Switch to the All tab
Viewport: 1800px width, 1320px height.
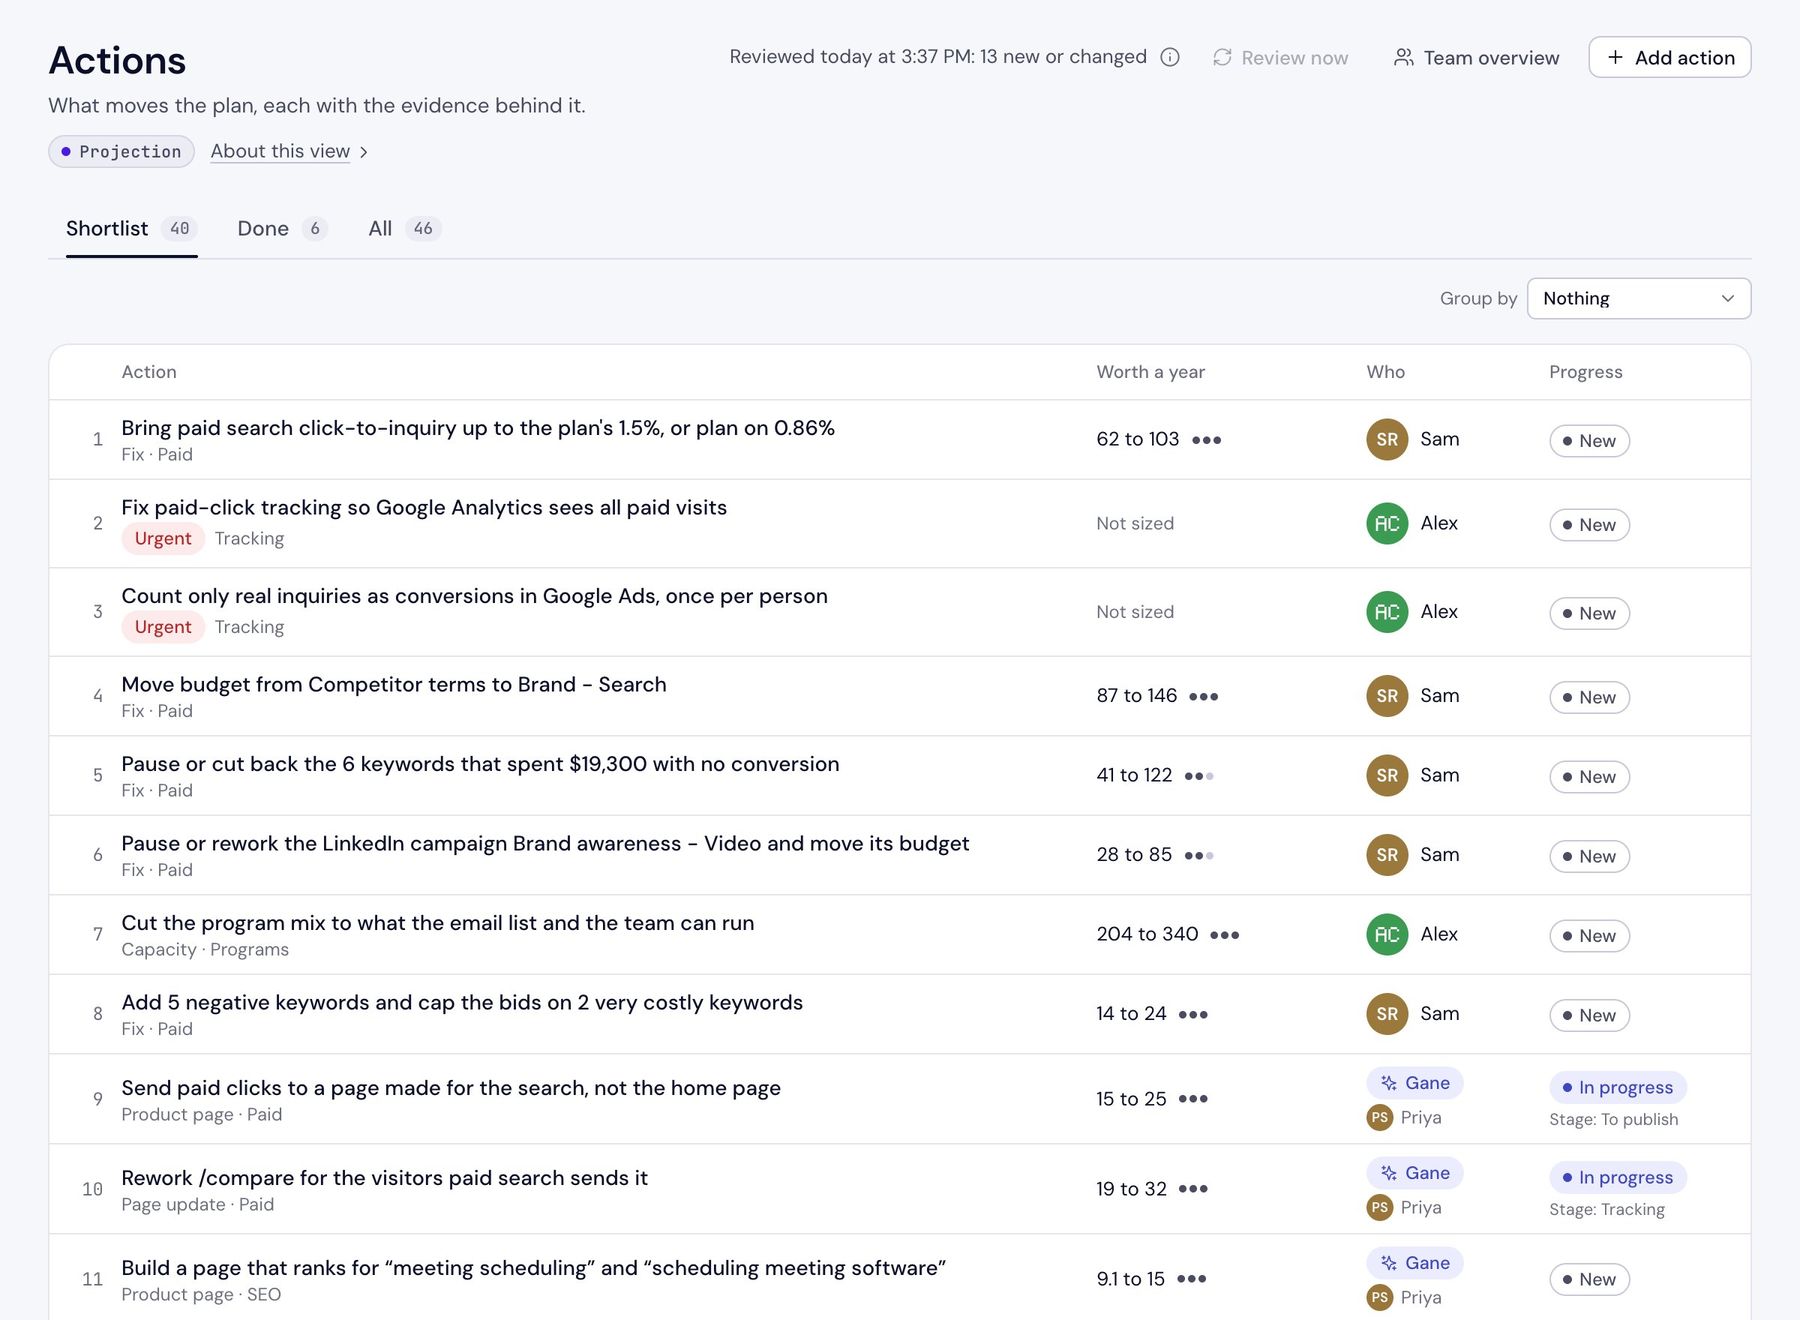coord(404,229)
